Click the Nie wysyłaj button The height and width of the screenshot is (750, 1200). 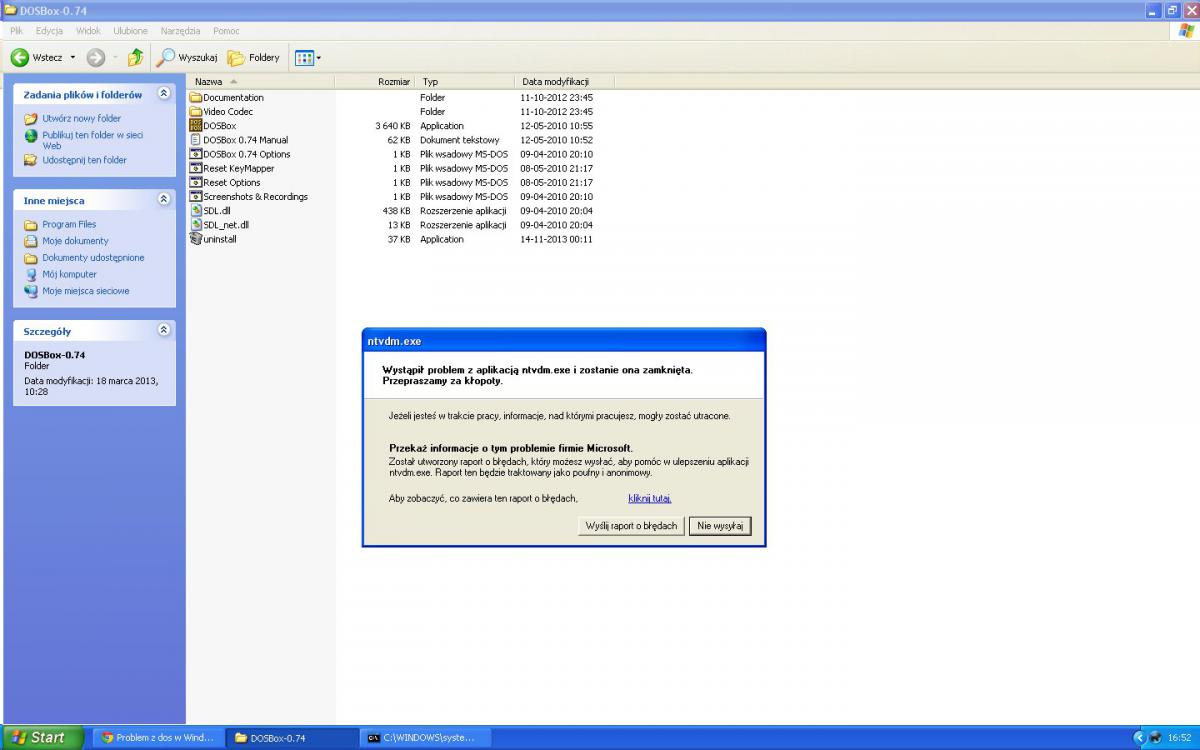(x=720, y=526)
